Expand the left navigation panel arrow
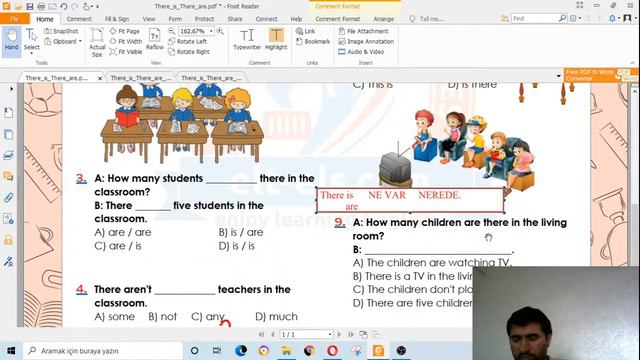Viewport: 640px width, 360px height. 11,89
